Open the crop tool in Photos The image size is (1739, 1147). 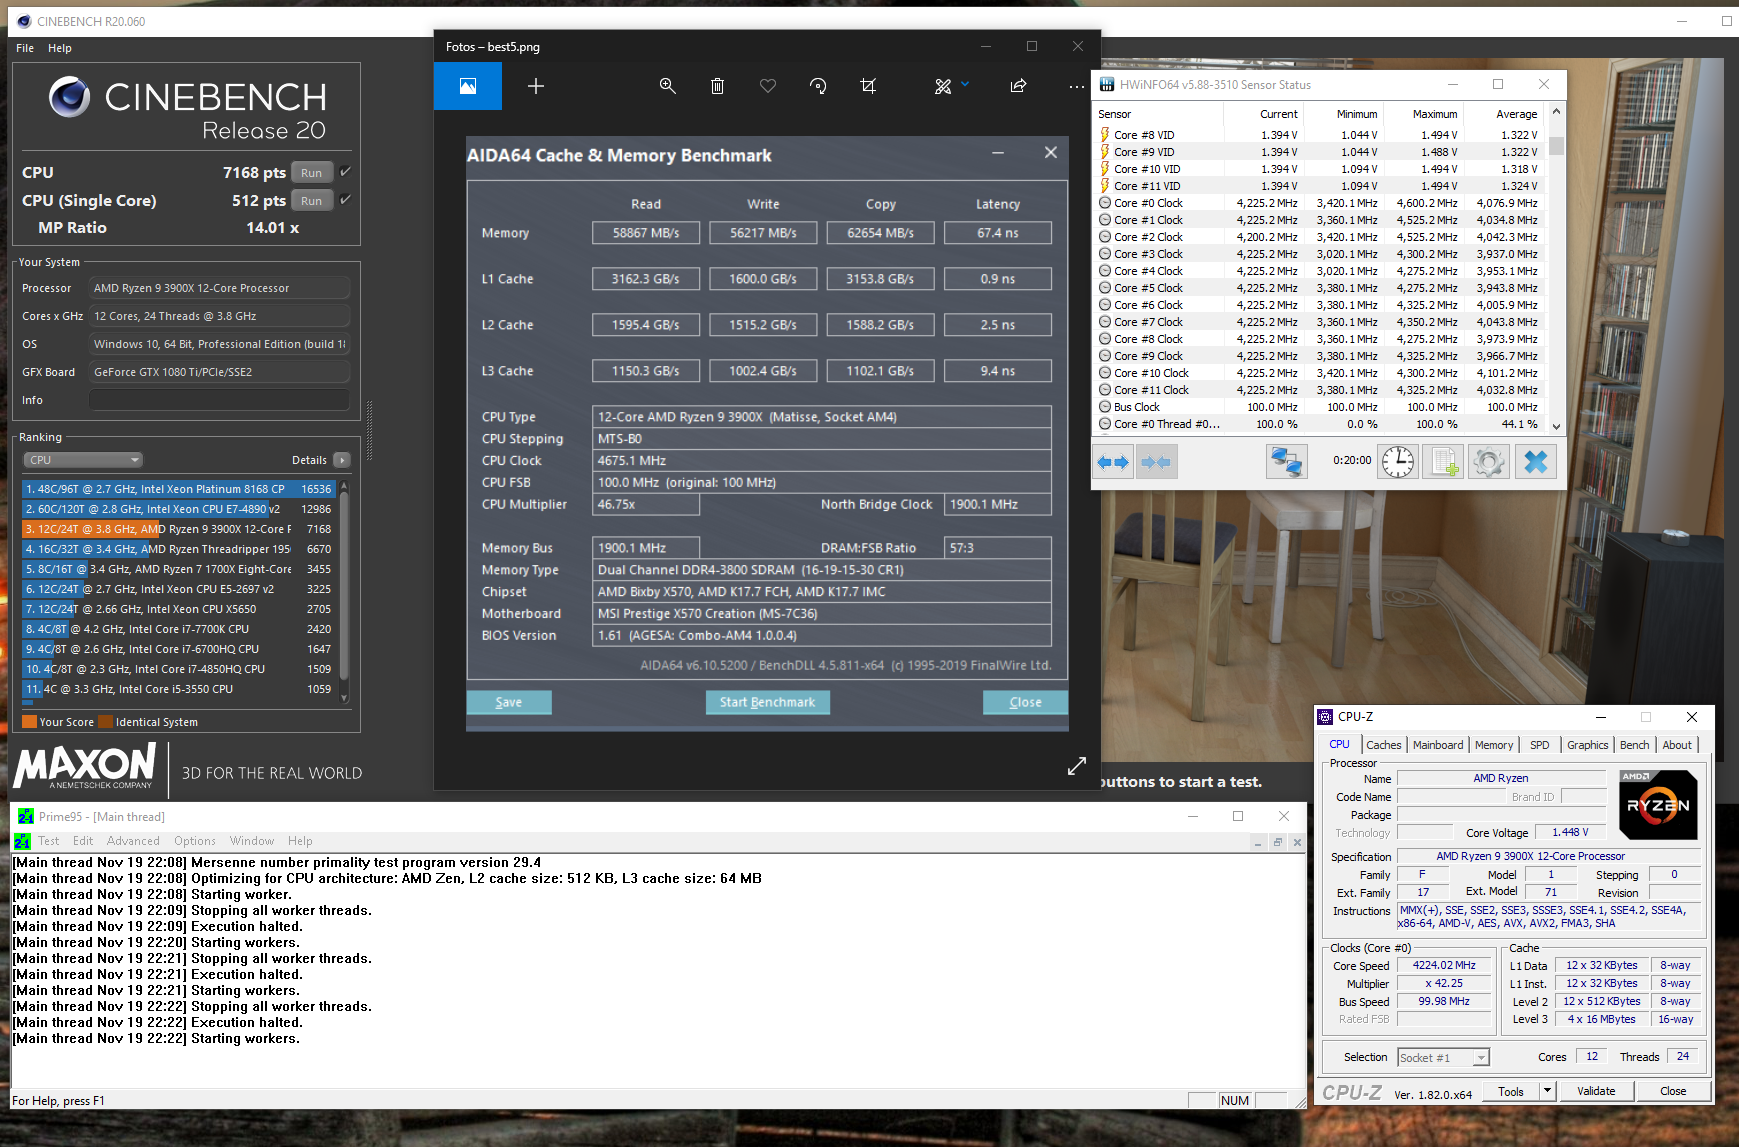coord(868,86)
